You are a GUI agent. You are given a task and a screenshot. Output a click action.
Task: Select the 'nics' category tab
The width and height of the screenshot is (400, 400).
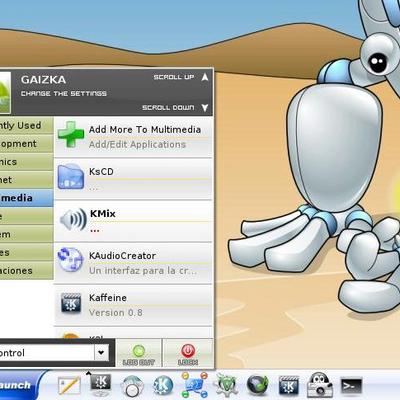click(27, 162)
